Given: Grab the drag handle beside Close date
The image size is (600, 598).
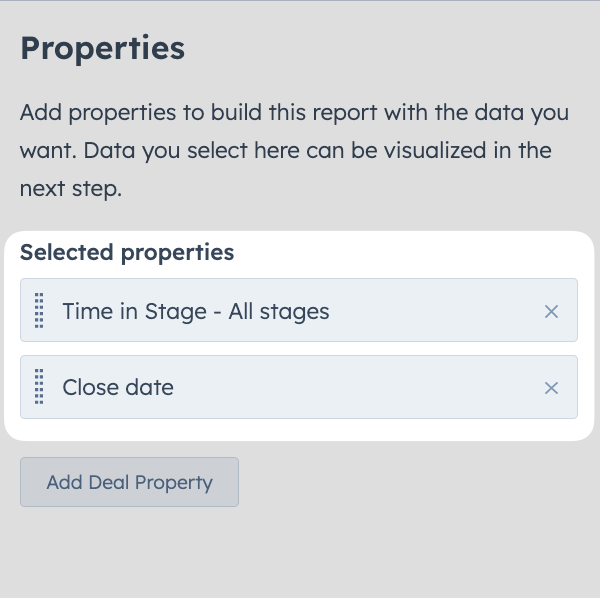Looking at the screenshot, I should [39, 386].
